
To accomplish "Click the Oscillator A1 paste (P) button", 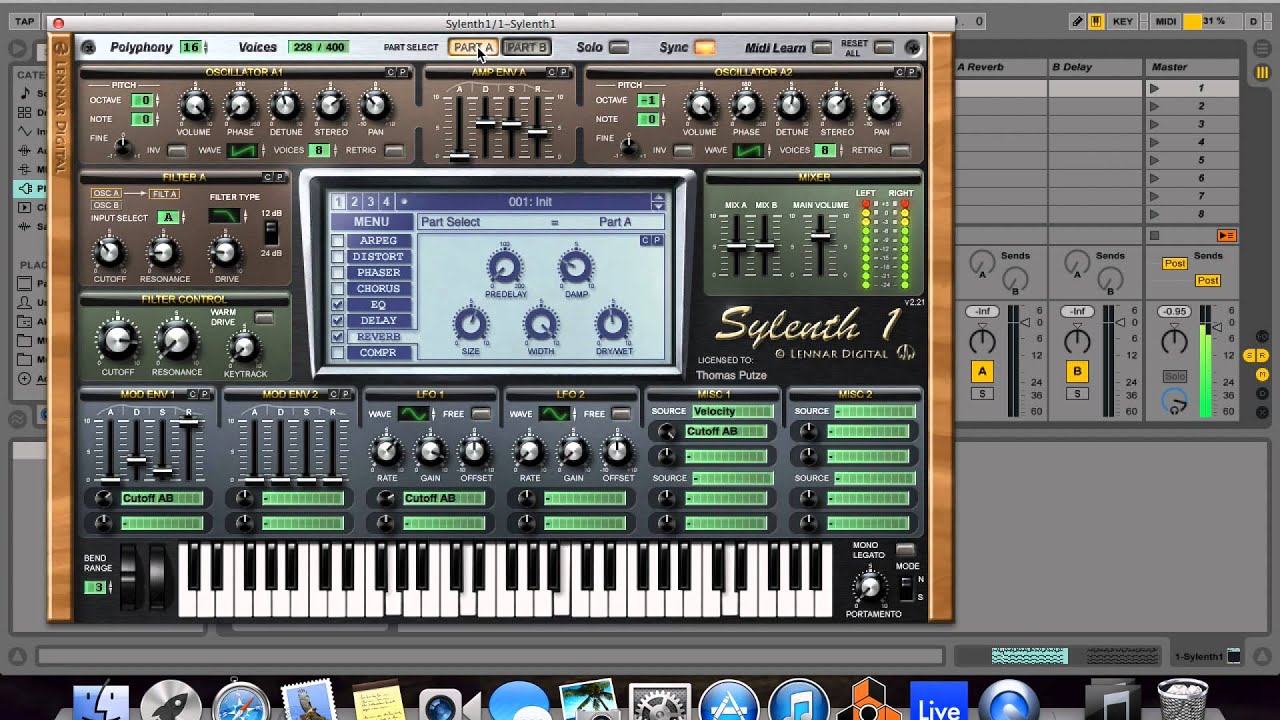I will pyautogui.click(x=403, y=72).
